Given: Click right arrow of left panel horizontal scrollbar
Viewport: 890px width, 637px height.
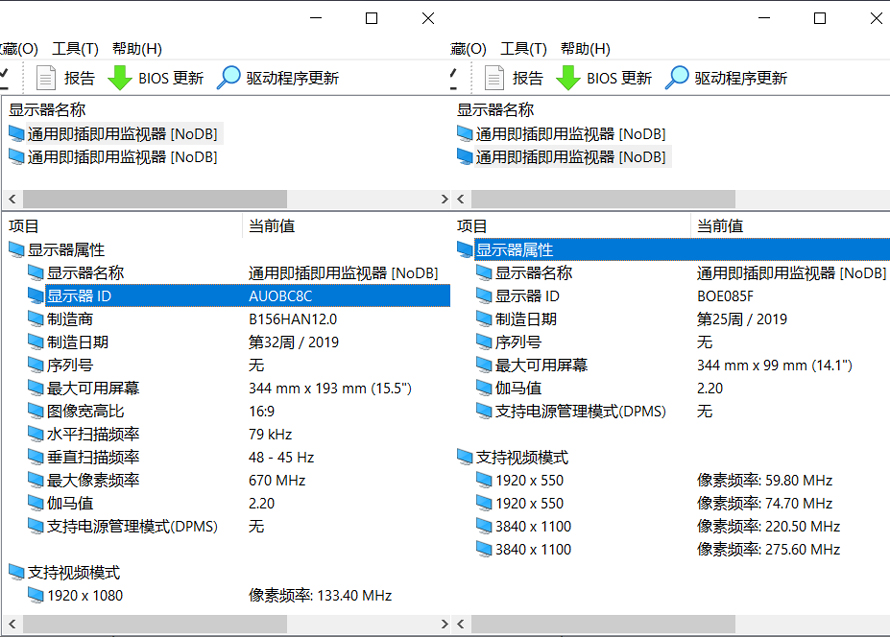Looking at the screenshot, I should tap(444, 199).
